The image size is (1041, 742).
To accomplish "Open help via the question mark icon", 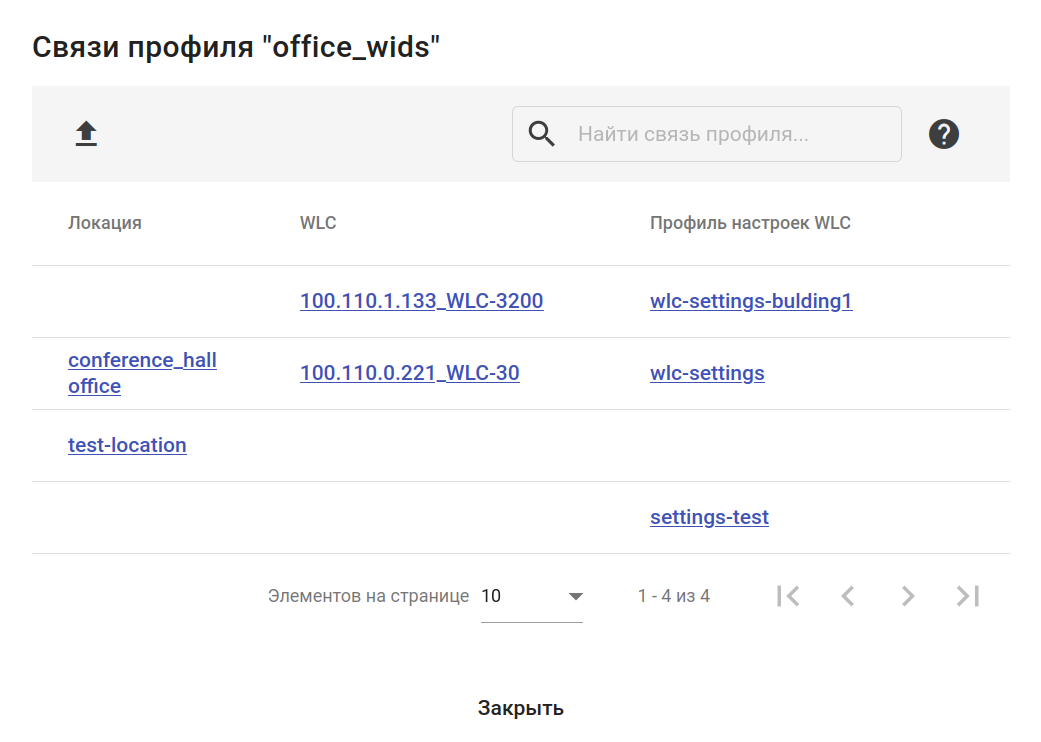I will (x=943, y=134).
